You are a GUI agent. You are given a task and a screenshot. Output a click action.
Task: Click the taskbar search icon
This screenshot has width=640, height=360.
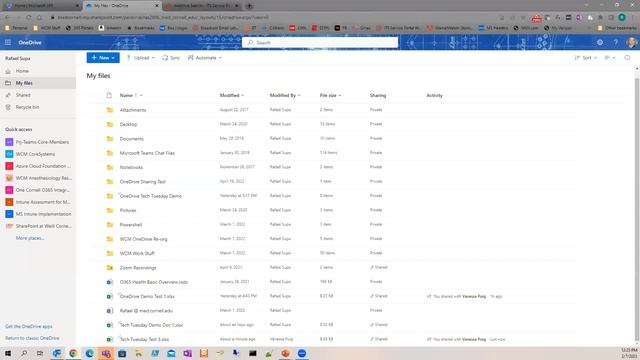click(24, 353)
